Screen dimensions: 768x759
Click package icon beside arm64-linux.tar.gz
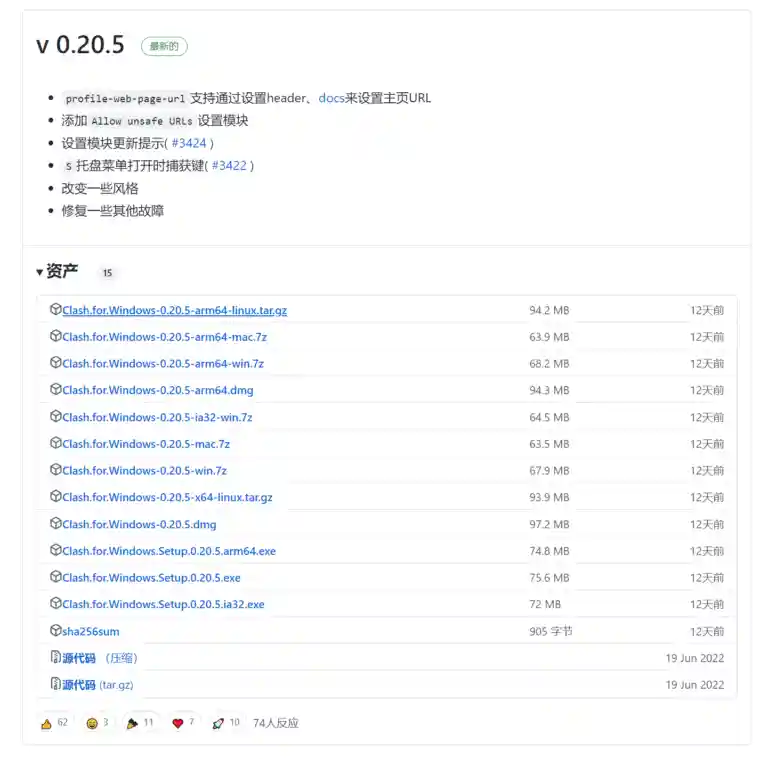(x=55, y=309)
